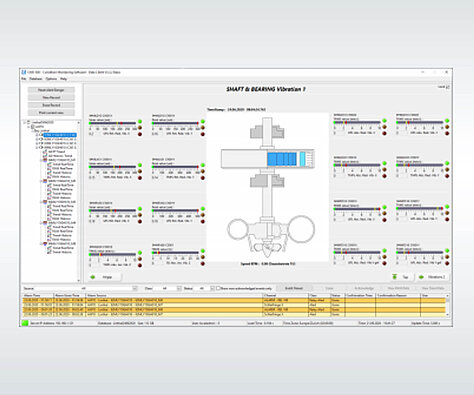Image resolution: width=474 pixels, height=395 pixels.
Task: Click the green connection status icon in status bar
Action: [25, 323]
